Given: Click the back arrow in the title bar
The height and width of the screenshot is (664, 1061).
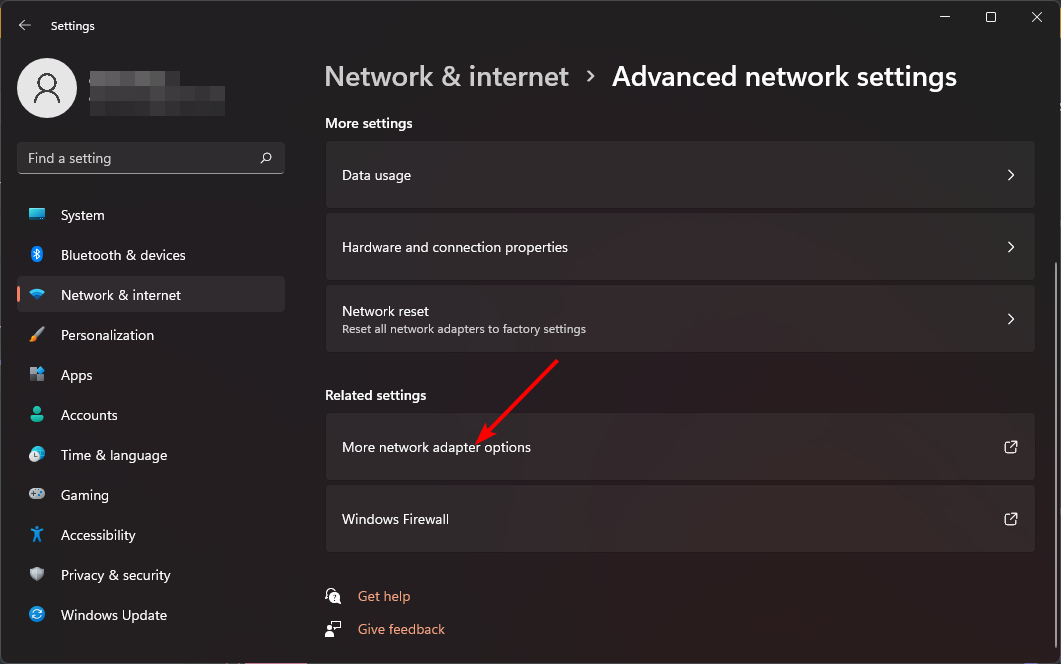Looking at the screenshot, I should (24, 25).
